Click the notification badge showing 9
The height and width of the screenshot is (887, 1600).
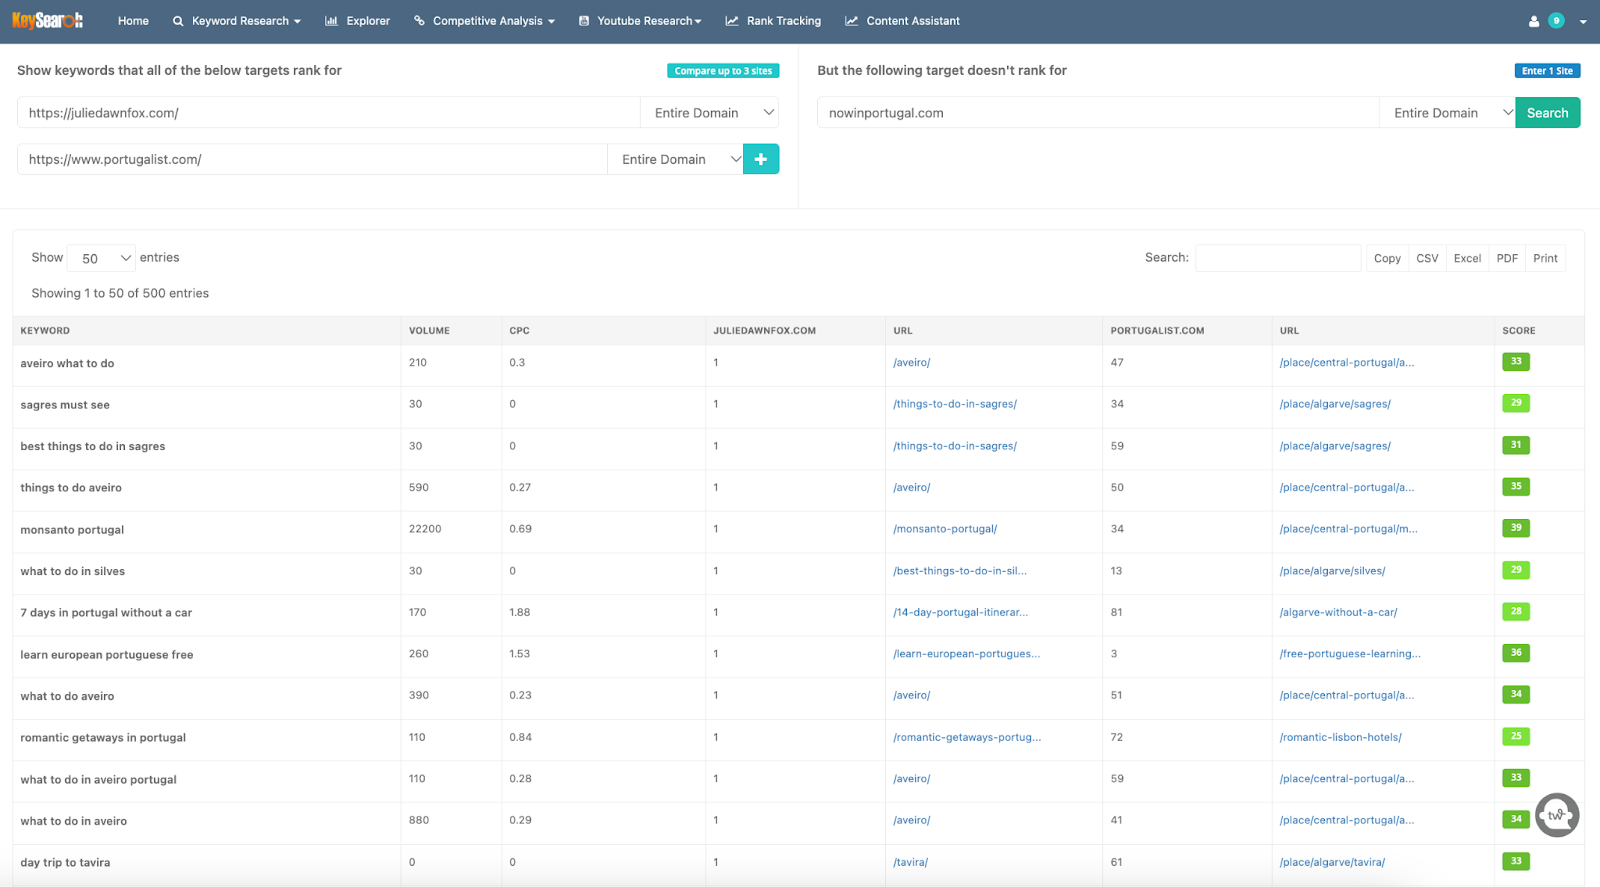[1556, 20]
